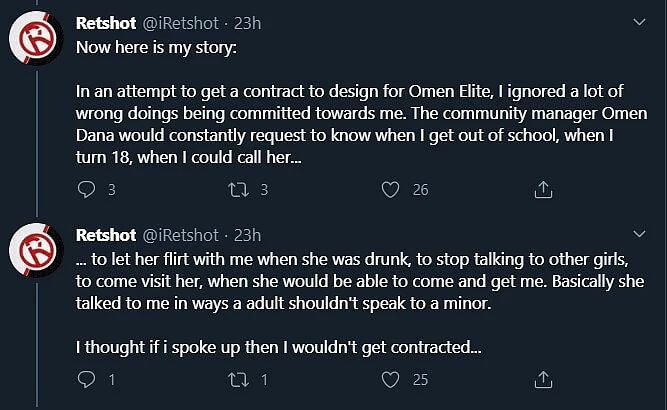Open the @iRetshot handle on the second tweet
667x410 pixels.
tap(180, 235)
